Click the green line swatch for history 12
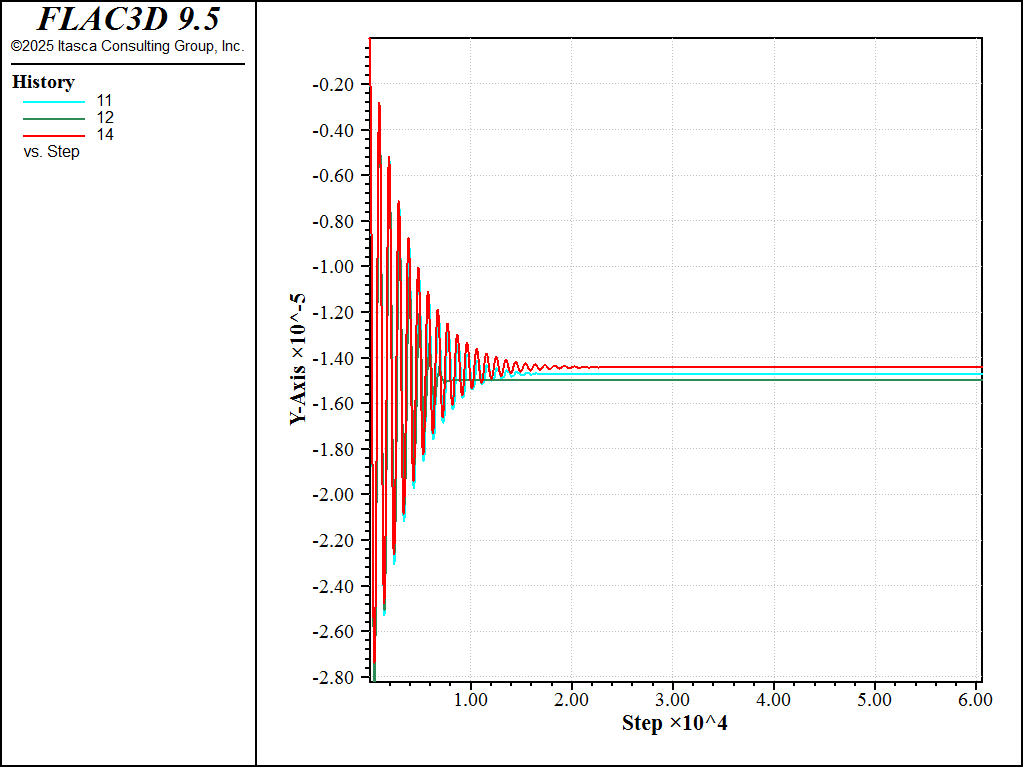The width and height of the screenshot is (1024, 768). click(54, 119)
